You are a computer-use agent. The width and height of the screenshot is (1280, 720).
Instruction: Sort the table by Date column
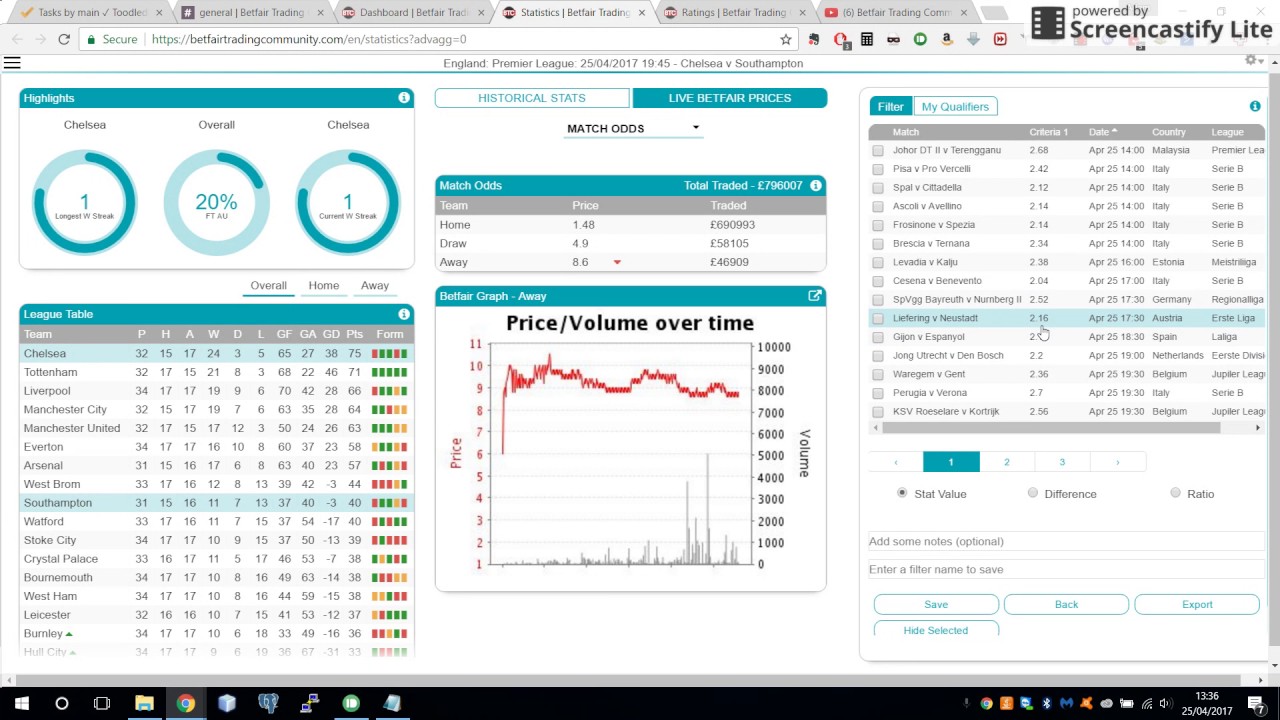coord(1099,132)
